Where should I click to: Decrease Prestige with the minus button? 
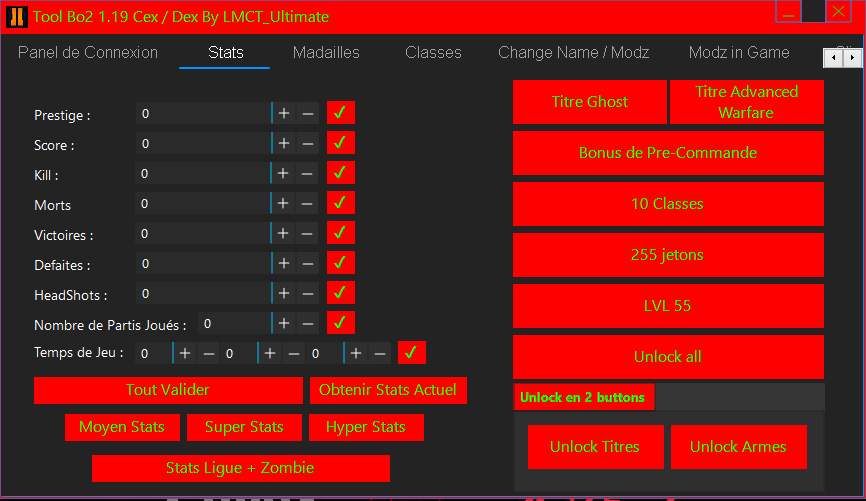point(308,113)
